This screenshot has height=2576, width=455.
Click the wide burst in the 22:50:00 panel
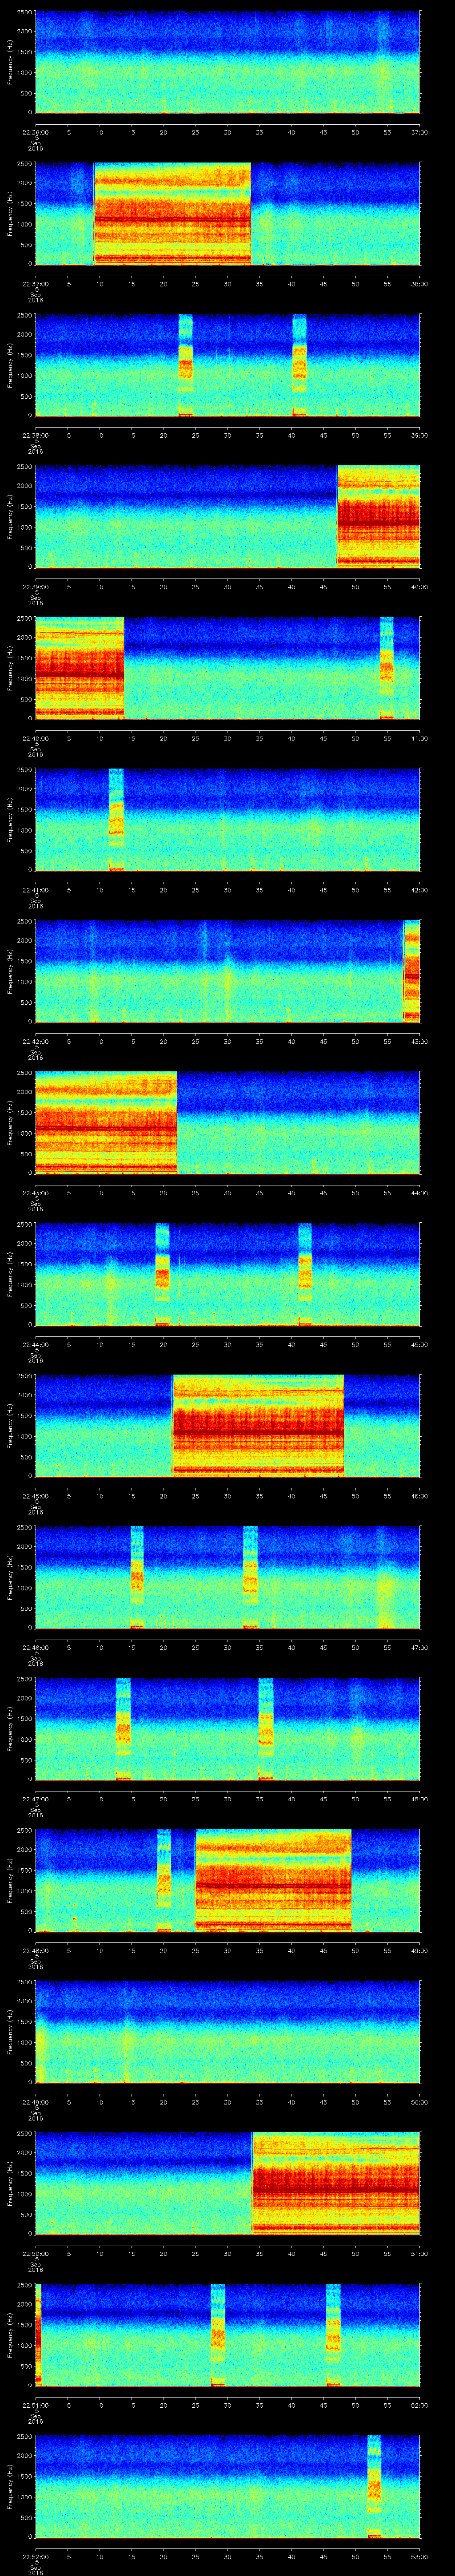tap(336, 2183)
